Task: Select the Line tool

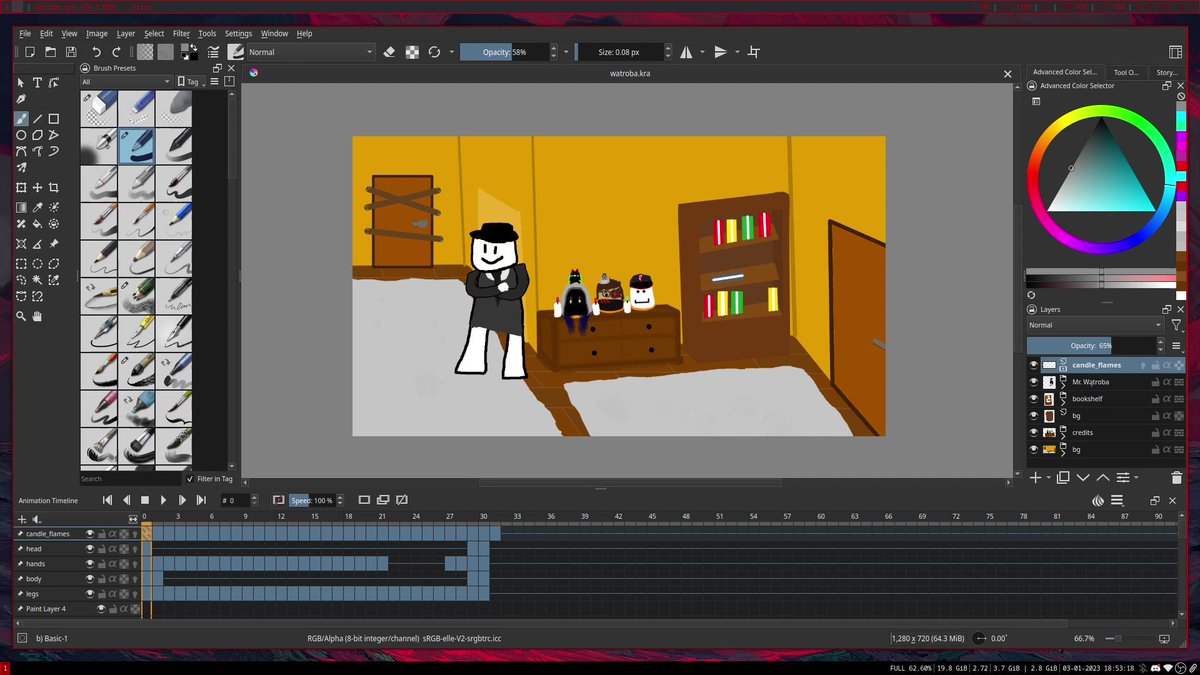Action: click(x=38, y=118)
